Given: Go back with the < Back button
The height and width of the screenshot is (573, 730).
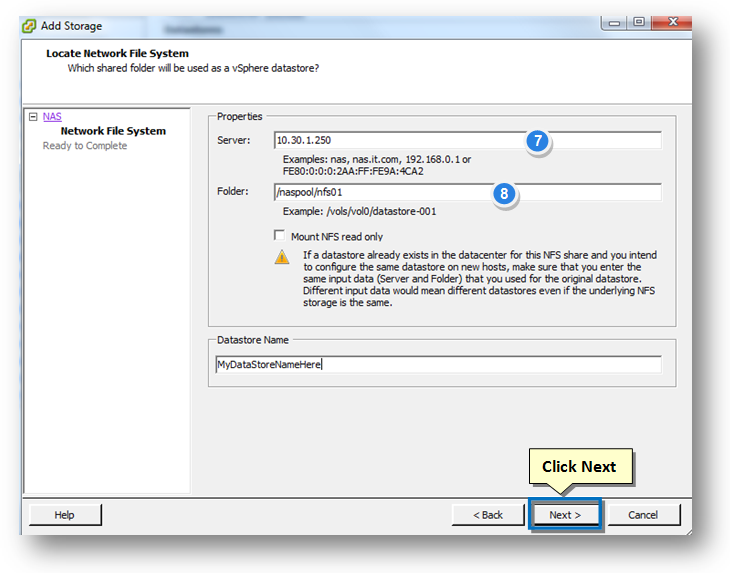Looking at the screenshot, I should [x=488, y=515].
